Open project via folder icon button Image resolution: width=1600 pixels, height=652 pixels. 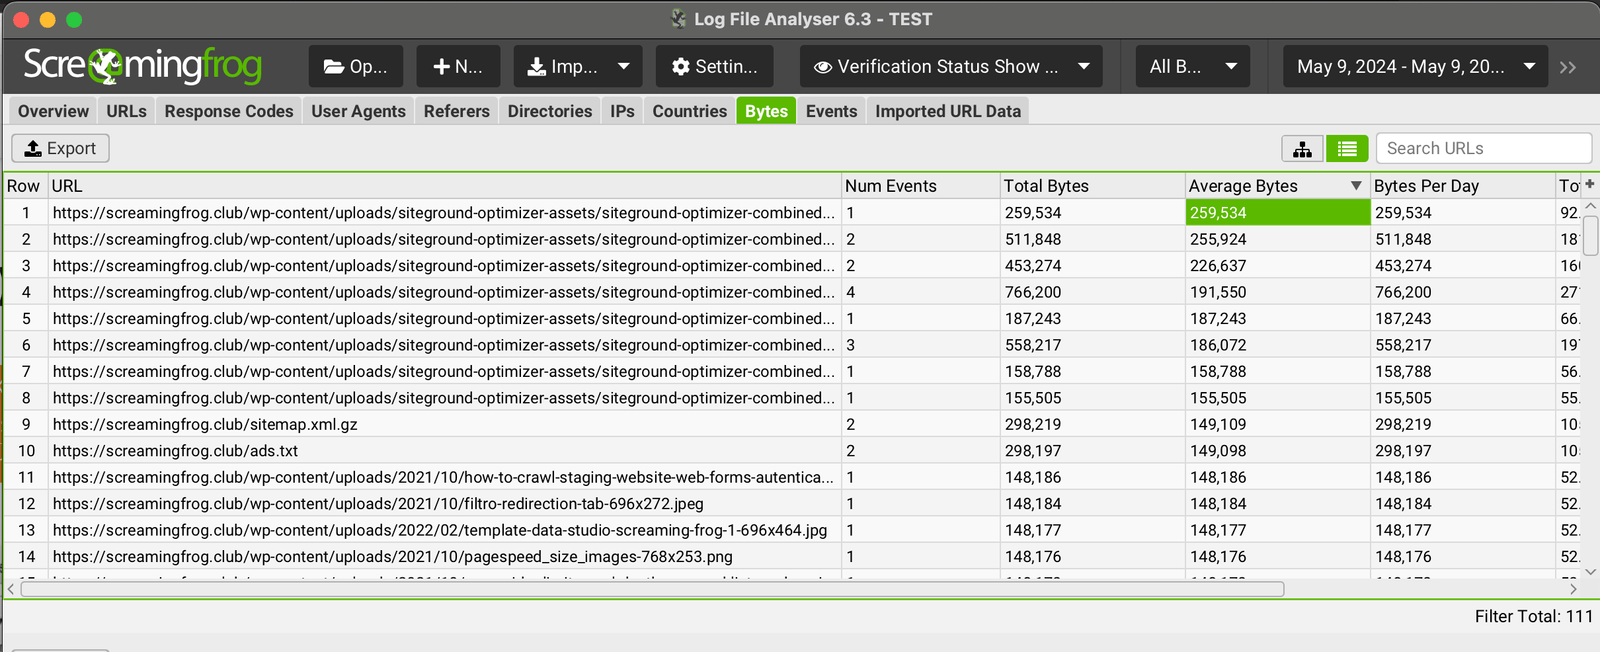coord(355,67)
